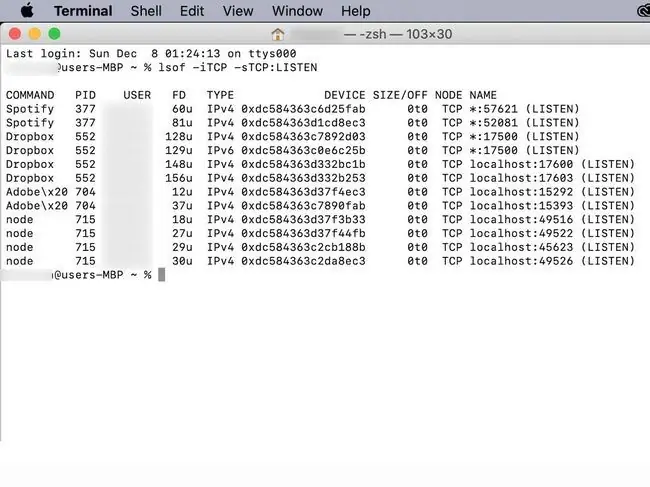This screenshot has width=650, height=487.
Task: Click Dropbox in the 128u row
Action: pos(30,136)
